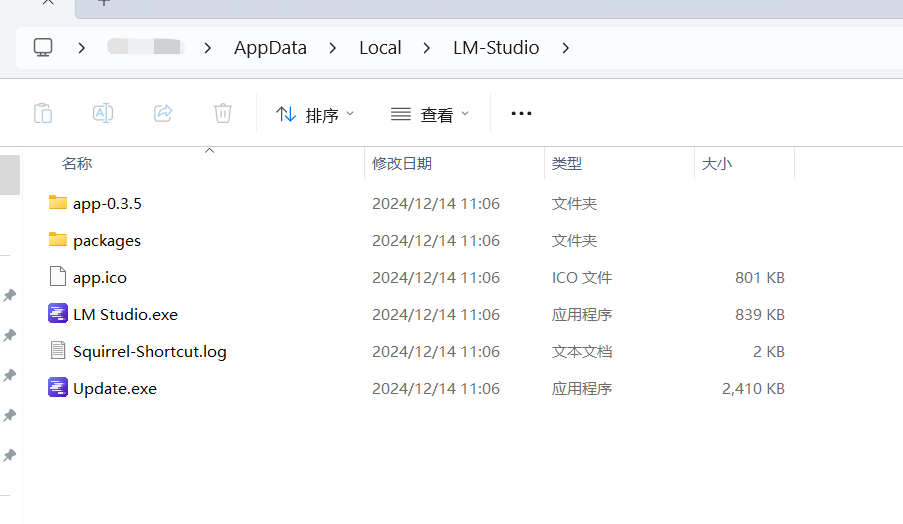Click the Paste clipboard toolbar icon
This screenshot has width=903, height=524.
[43, 113]
